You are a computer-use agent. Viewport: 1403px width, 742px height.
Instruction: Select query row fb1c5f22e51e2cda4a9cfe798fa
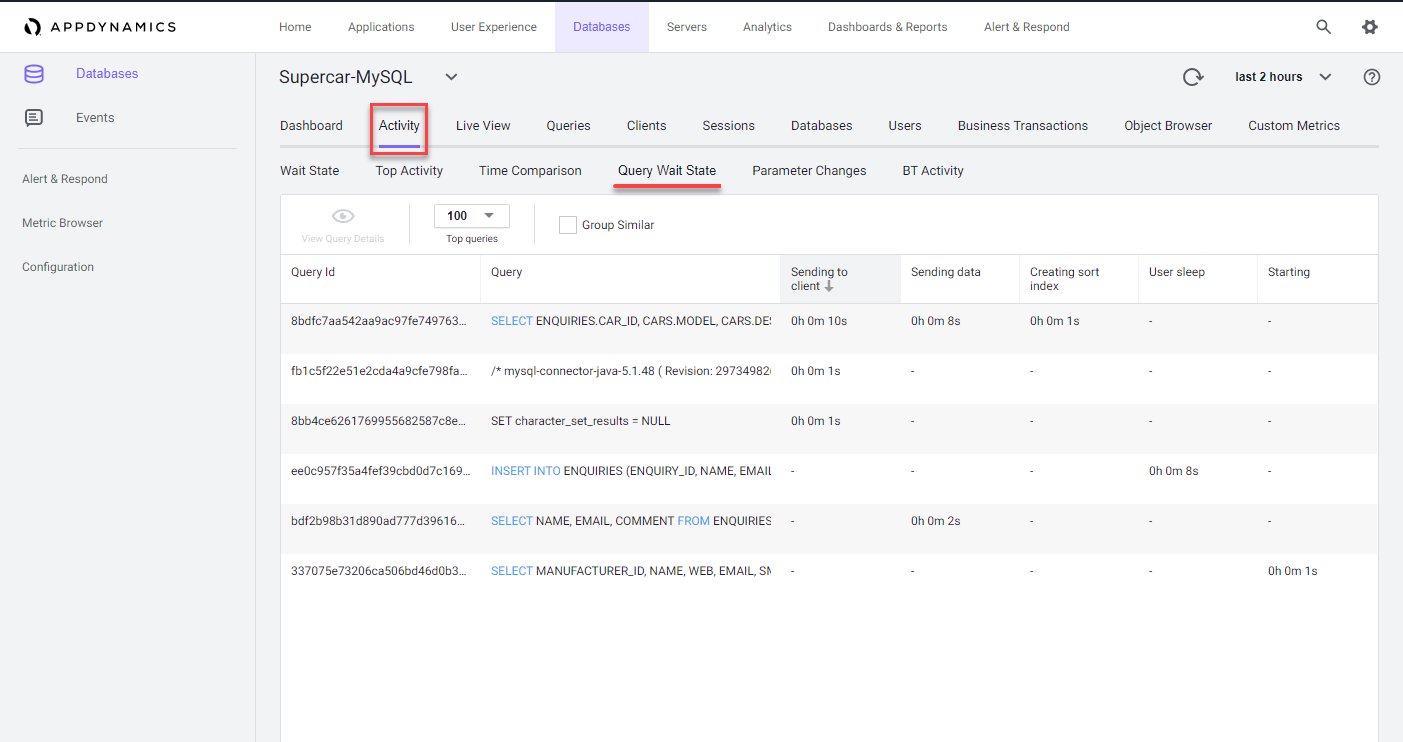point(829,378)
